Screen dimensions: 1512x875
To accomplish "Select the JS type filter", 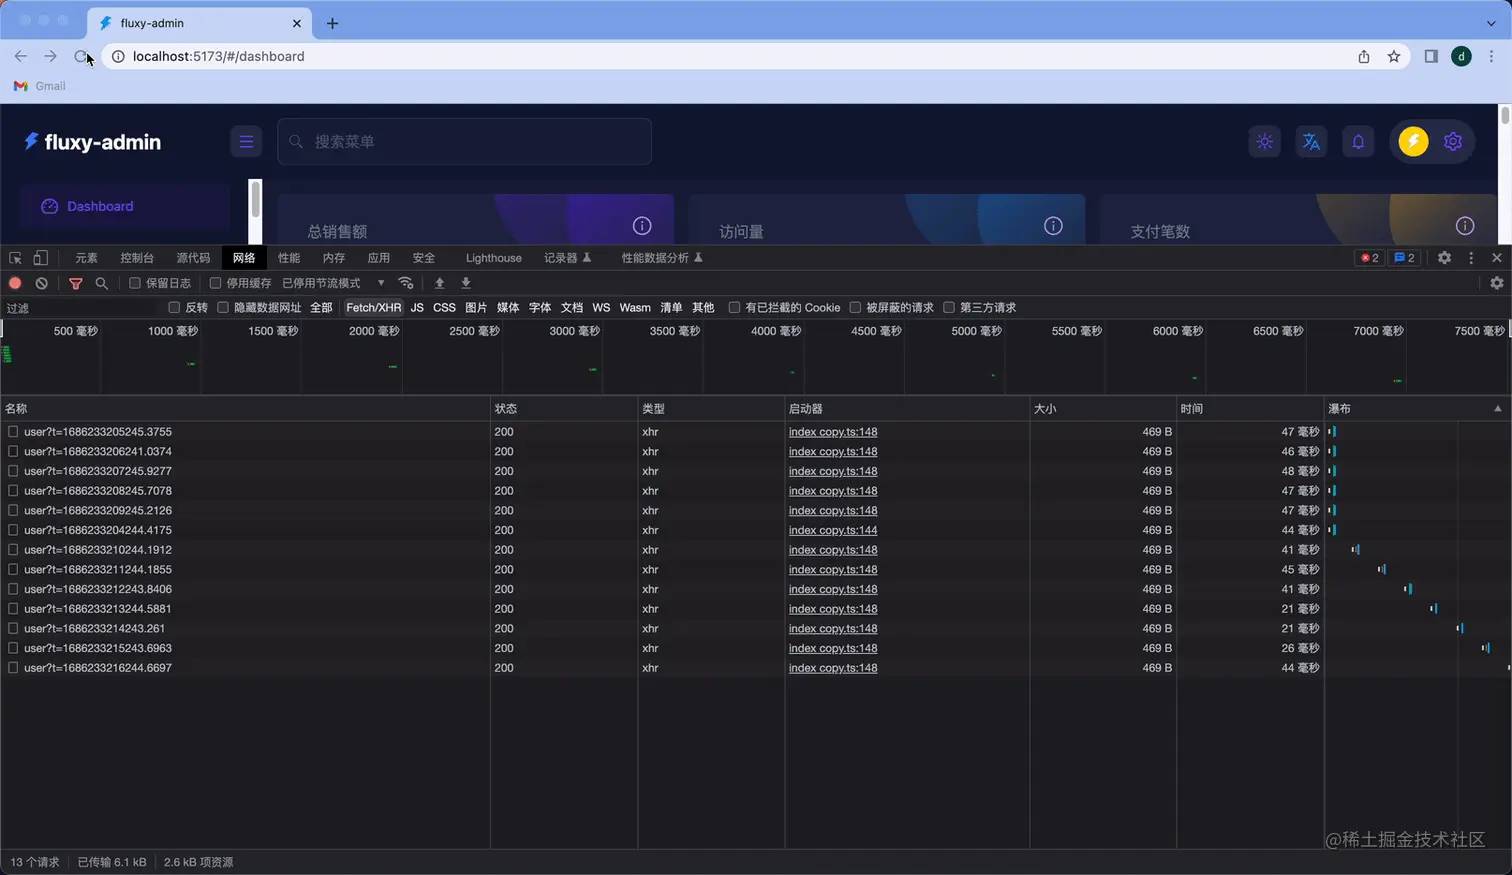I will pos(417,308).
